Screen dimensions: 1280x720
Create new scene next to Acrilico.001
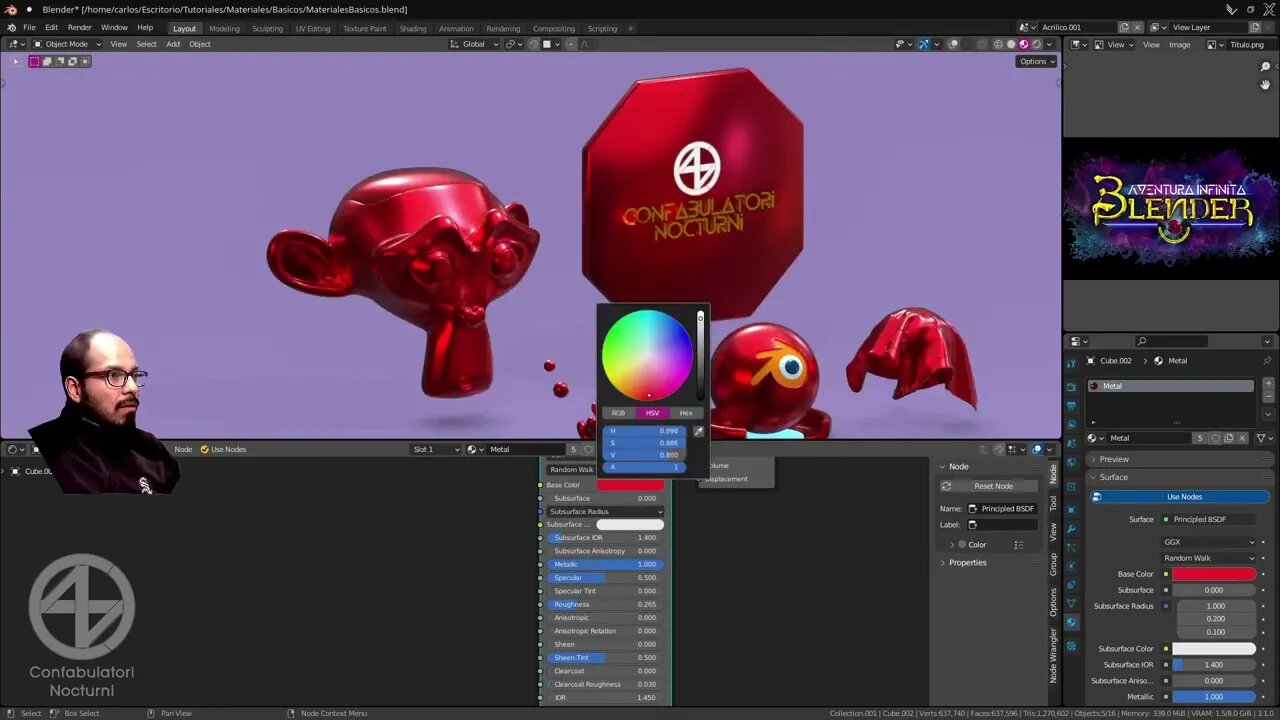point(1124,28)
